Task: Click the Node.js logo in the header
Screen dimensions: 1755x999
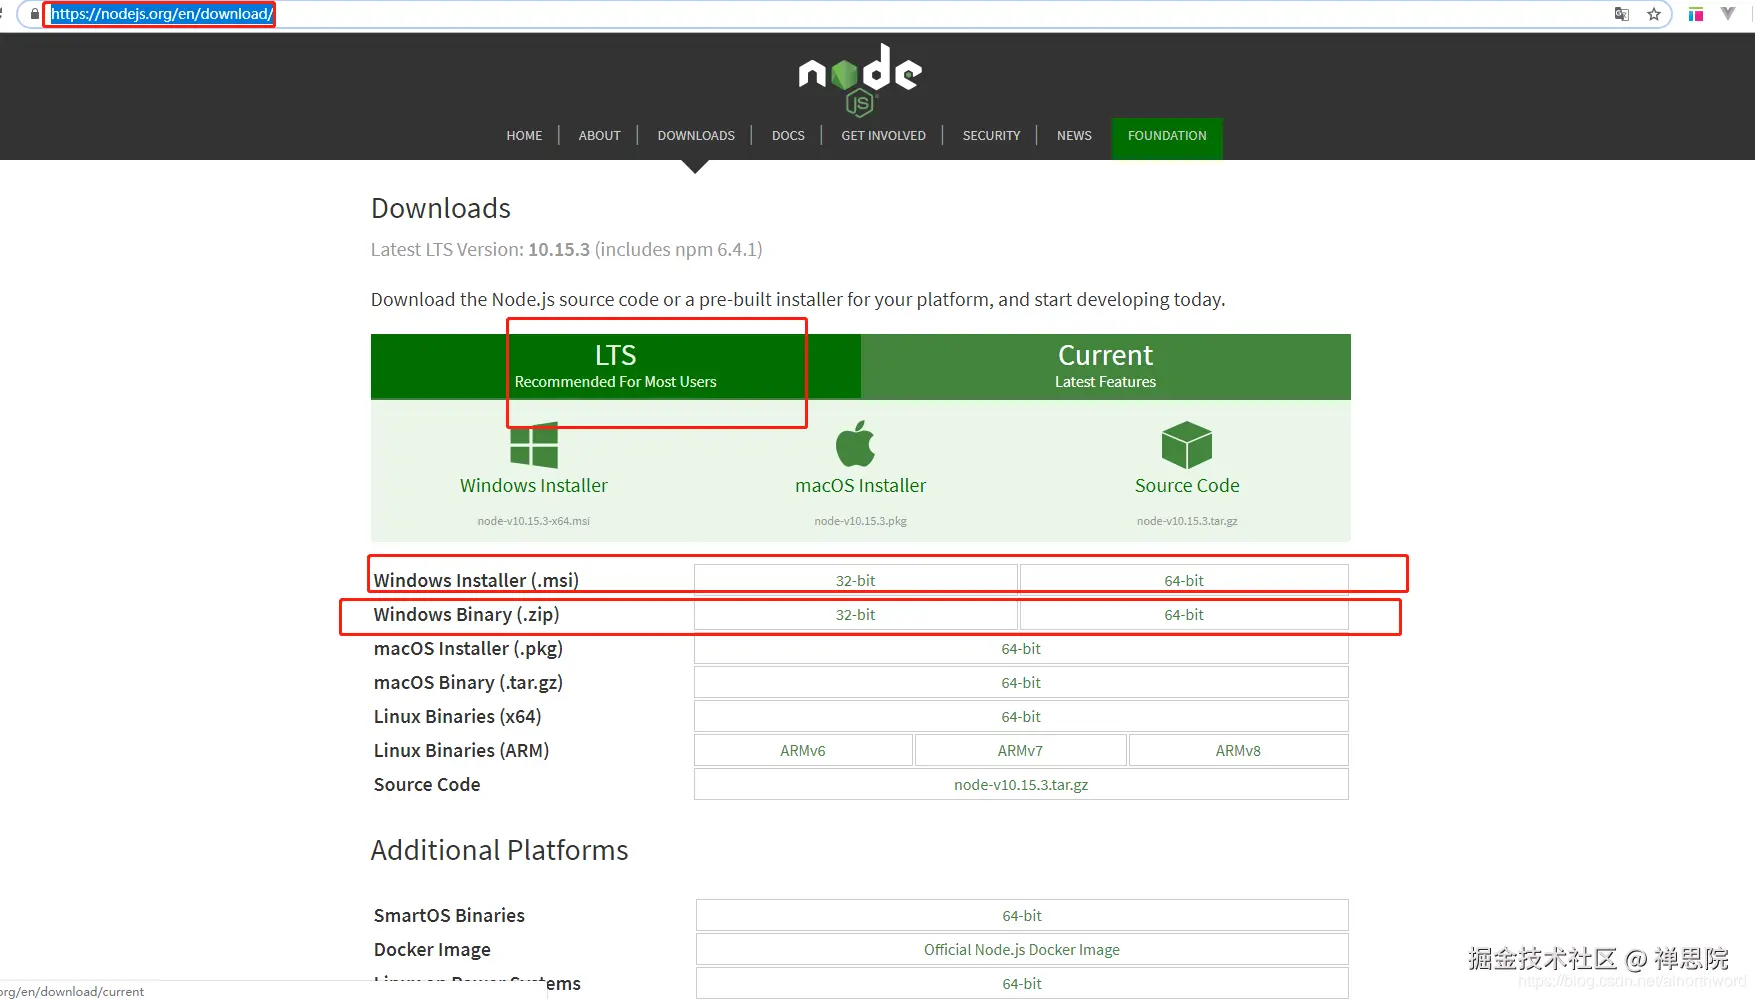Action: (860, 79)
